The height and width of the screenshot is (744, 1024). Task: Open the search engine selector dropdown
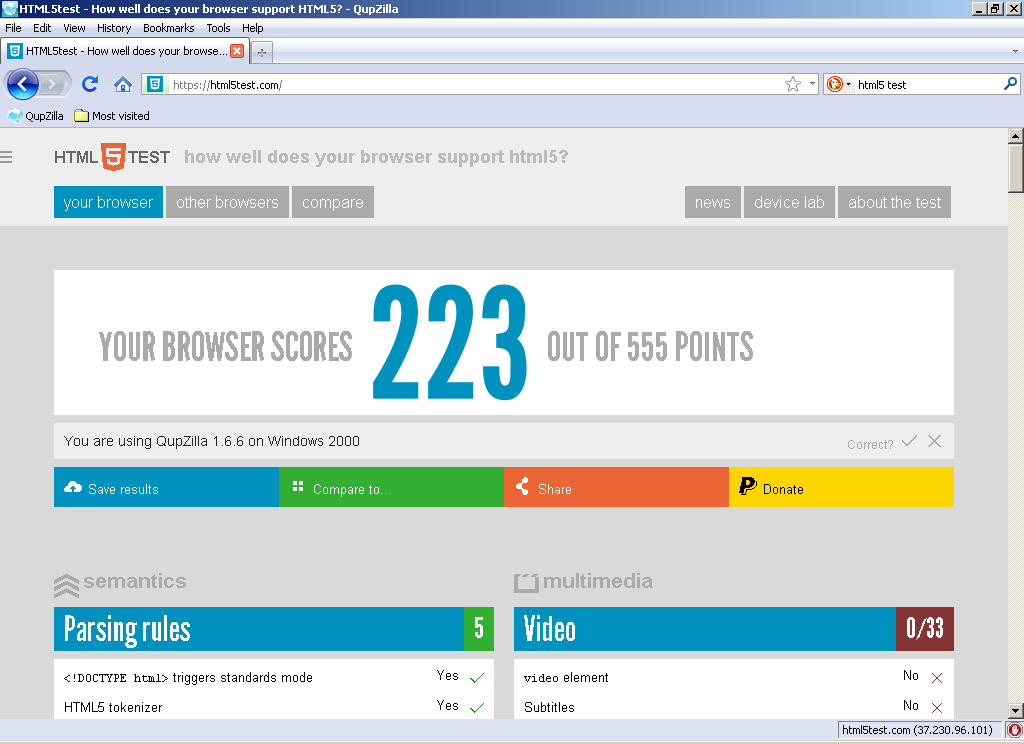(x=839, y=84)
